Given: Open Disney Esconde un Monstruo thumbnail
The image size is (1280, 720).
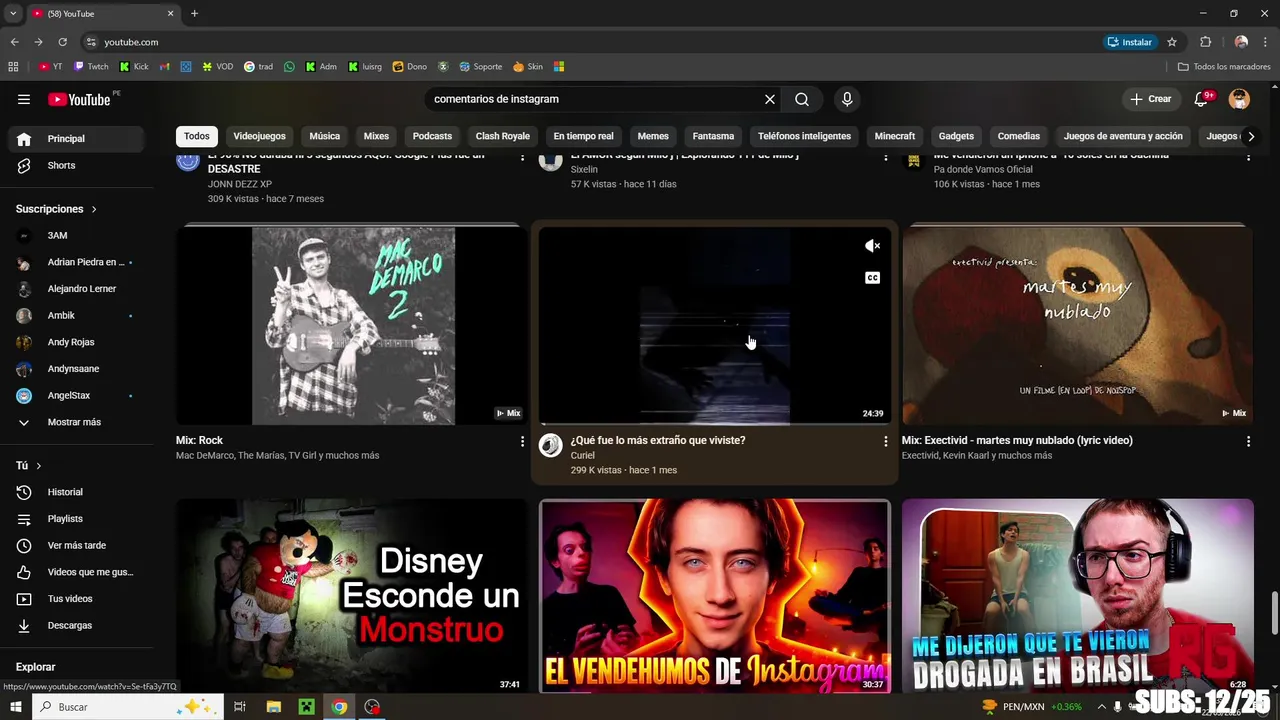Looking at the screenshot, I should click(352, 596).
